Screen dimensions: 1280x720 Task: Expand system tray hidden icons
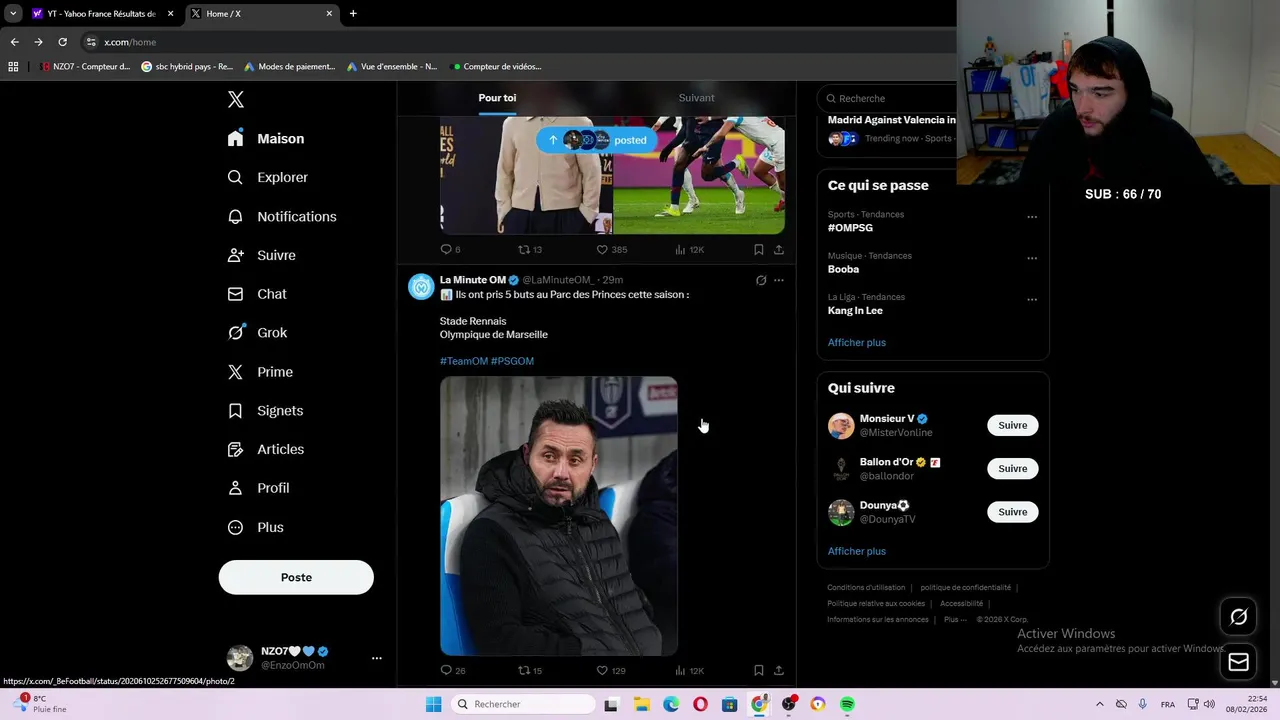pos(1099,704)
